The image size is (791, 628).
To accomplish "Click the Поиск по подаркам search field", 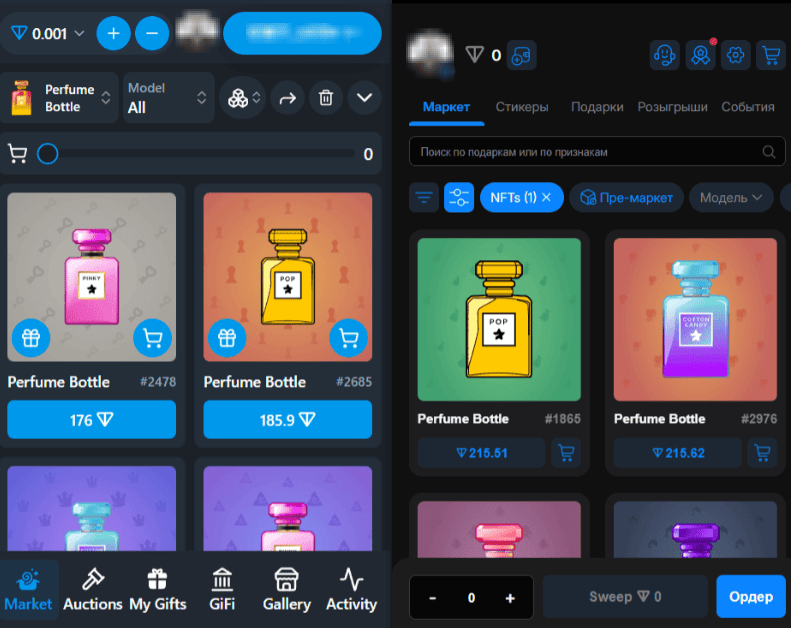I will (x=597, y=151).
